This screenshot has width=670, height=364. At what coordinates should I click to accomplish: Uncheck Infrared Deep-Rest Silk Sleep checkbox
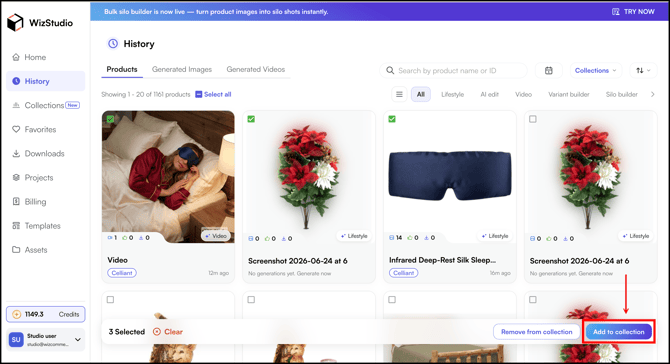pyautogui.click(x=392, y=119)
